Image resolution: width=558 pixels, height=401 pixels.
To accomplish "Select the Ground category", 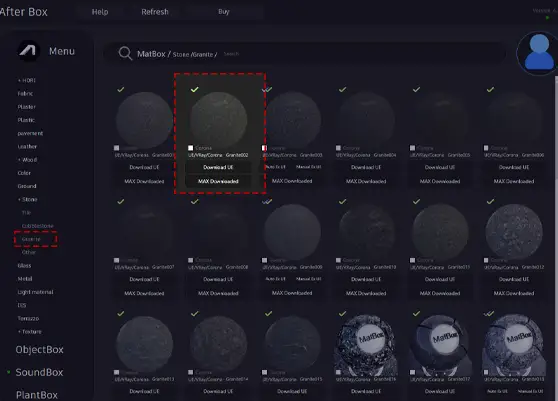I will pyautogui.click(x=27, y=186).
